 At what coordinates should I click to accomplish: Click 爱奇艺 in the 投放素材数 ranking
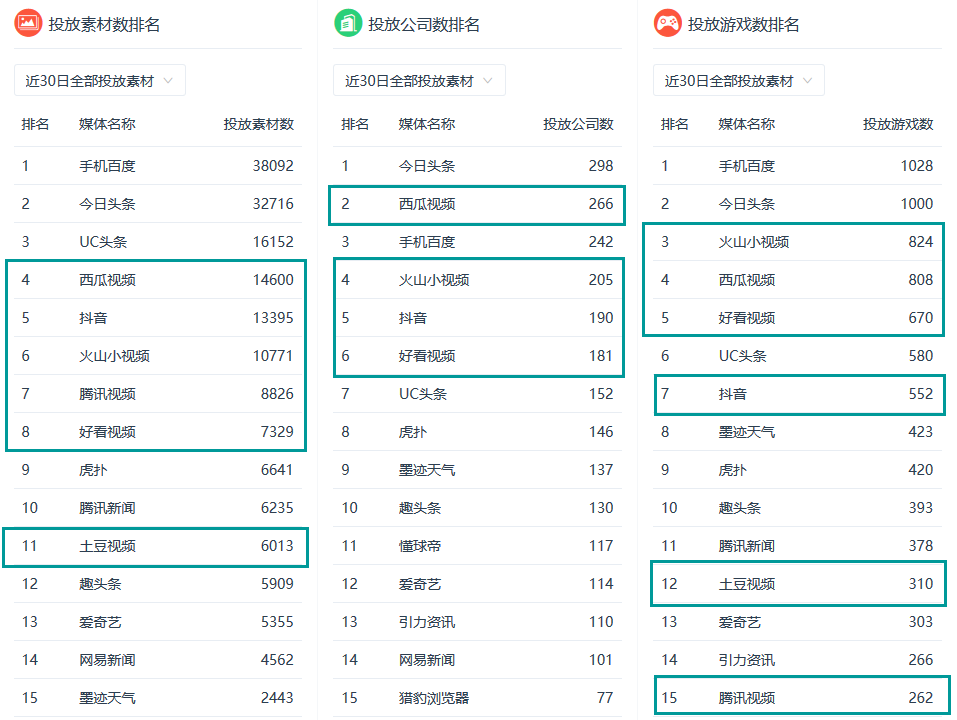coord(100,622)
